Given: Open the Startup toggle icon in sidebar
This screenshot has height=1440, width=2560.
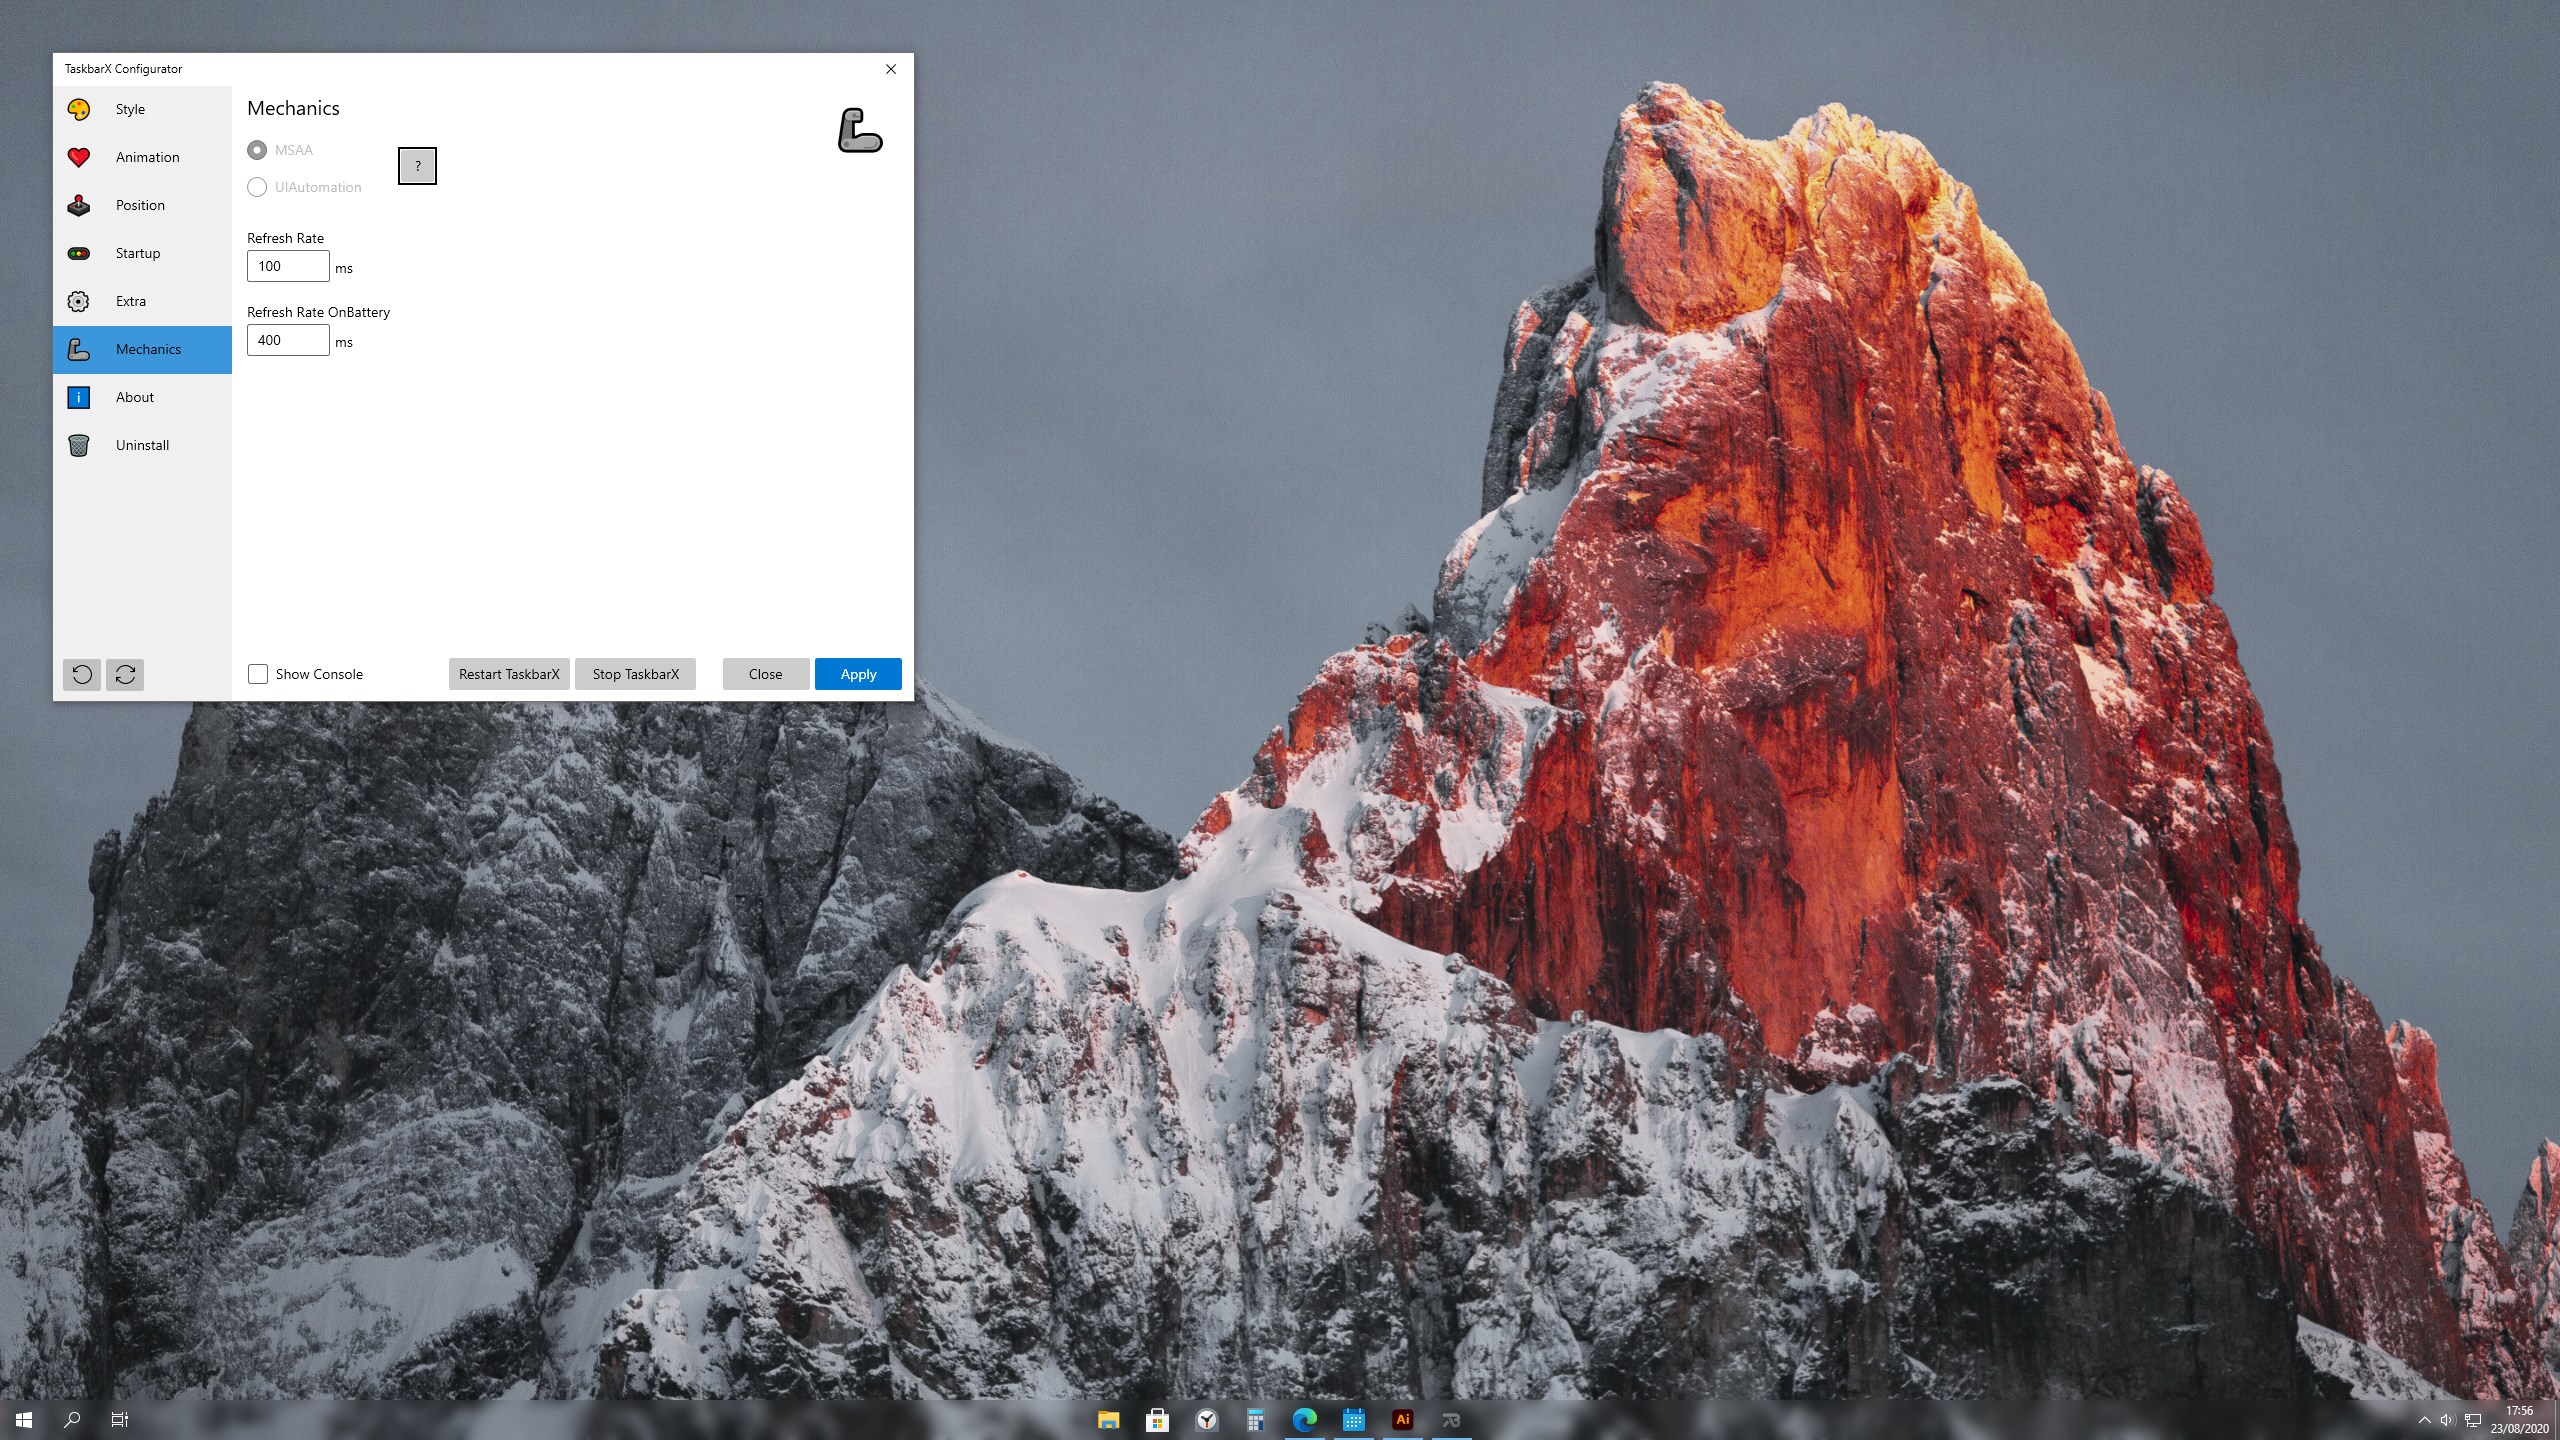Looking at the screenshot, I should (x=80, y=253).
